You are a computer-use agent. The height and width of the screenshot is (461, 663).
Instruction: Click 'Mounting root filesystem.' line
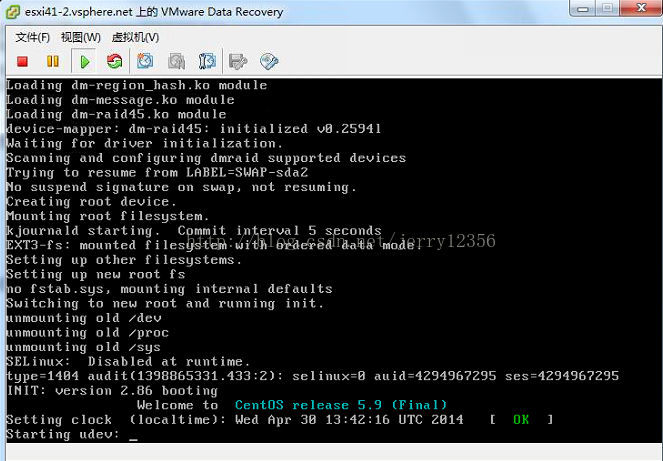coord(107,216)
